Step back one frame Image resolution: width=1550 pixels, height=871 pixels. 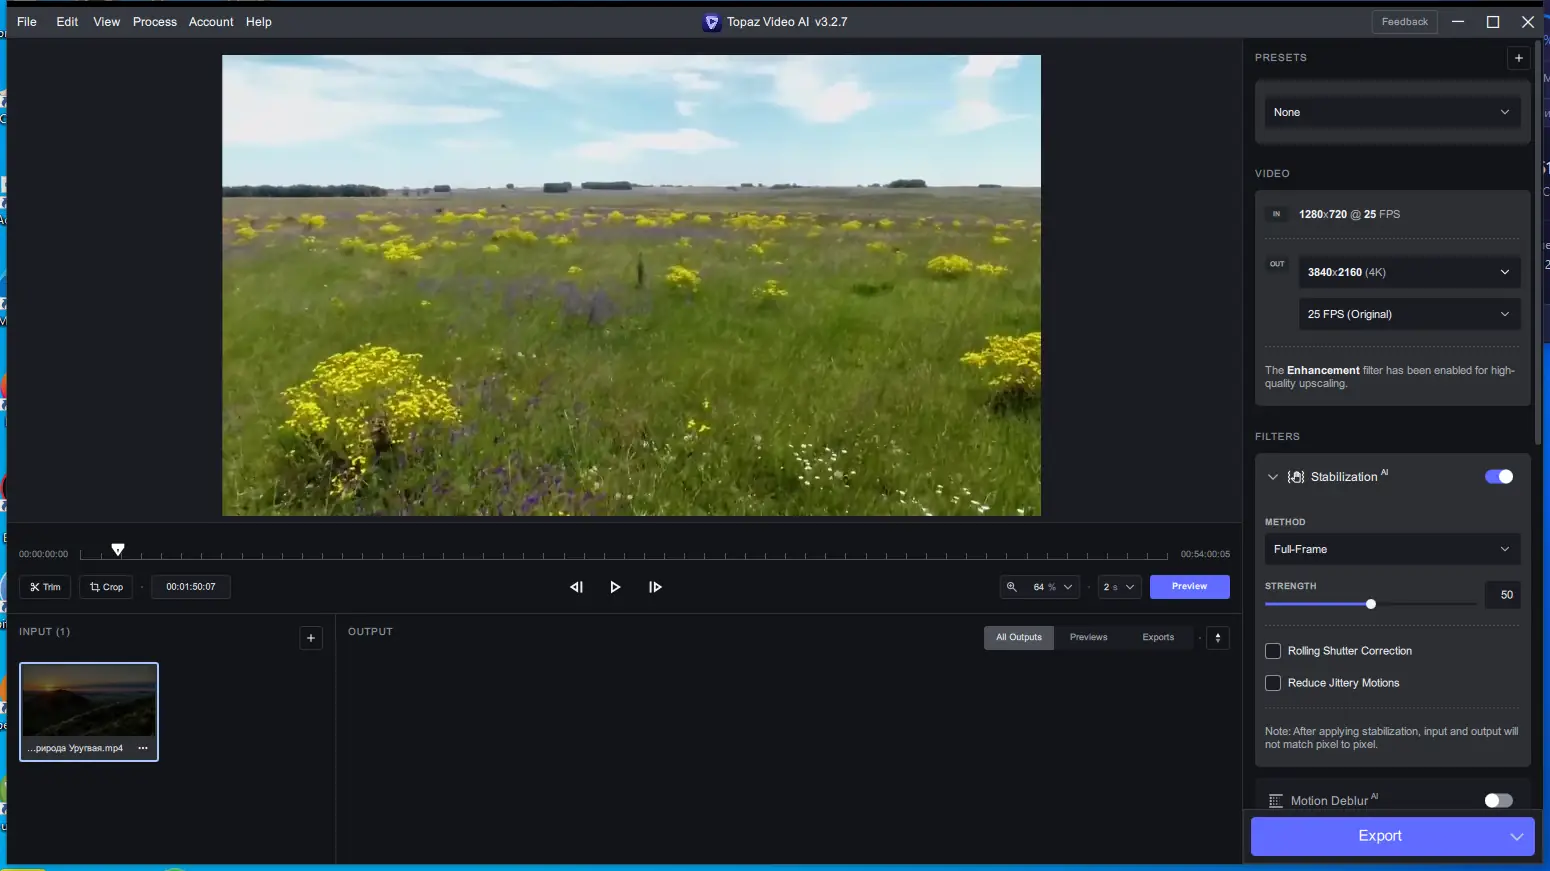point(576,587)
